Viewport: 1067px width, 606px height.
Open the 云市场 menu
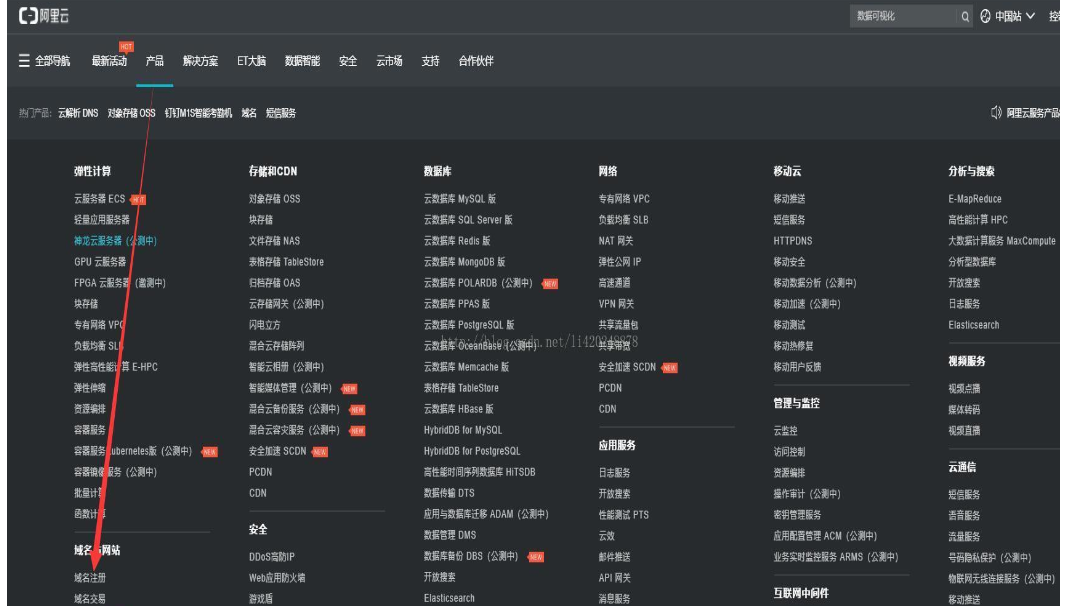click(389, 61)
